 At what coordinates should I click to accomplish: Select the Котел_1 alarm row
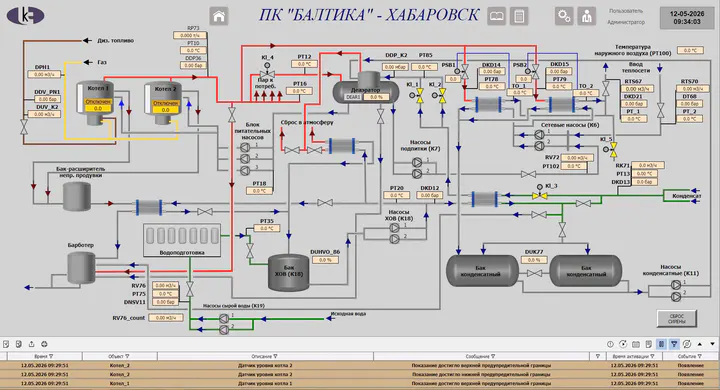click(x=360, y=383)
